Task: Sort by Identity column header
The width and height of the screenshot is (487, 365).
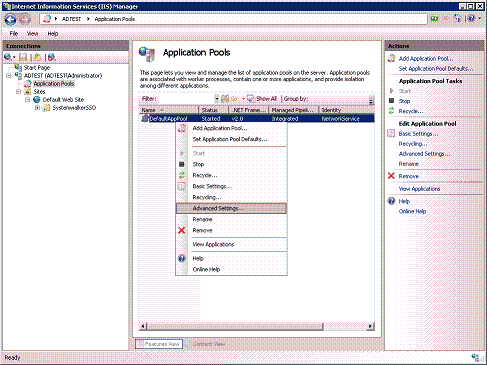Action: pos(347,110)
